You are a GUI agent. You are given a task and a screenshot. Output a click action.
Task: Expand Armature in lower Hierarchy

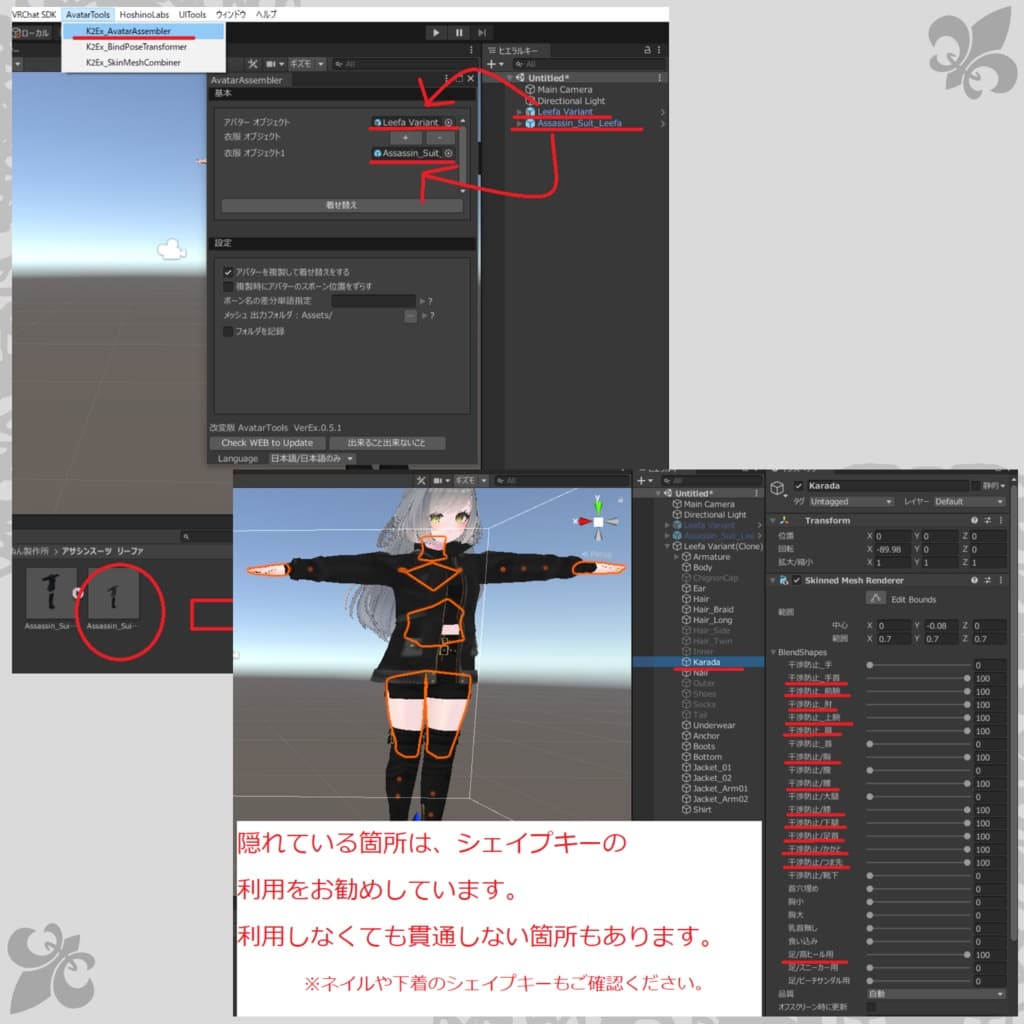pyautogui.click(x=677, y=557)
